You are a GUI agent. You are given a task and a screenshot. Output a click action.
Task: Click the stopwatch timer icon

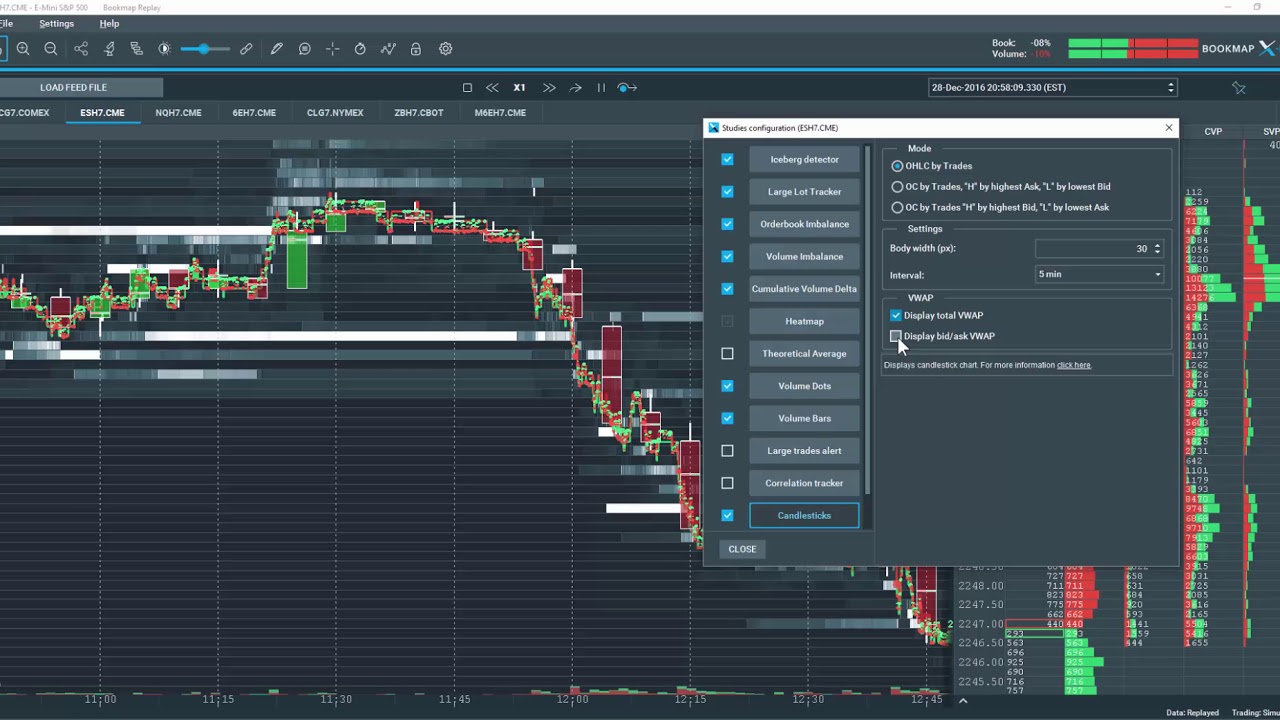coord(360,49)
